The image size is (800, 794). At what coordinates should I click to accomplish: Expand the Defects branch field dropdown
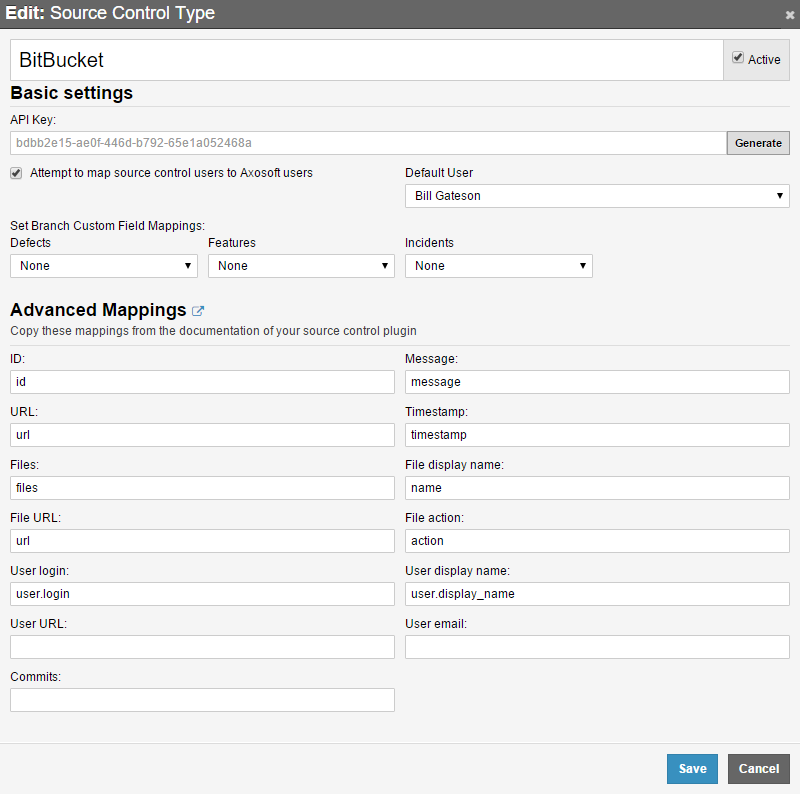click(x=104, y=266)
